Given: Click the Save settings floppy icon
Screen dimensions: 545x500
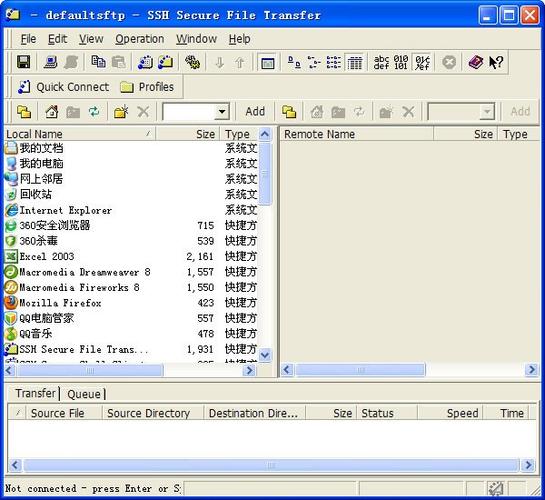Looking at the screenshot, I should pos(24,63).
